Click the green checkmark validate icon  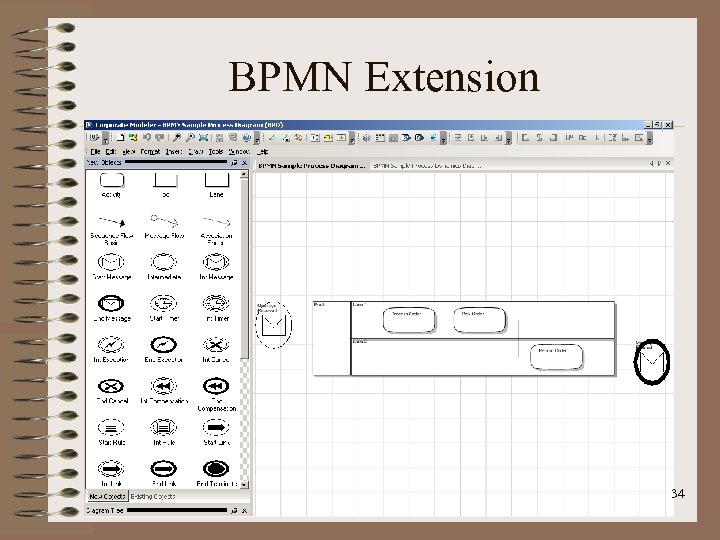[272, 137]
